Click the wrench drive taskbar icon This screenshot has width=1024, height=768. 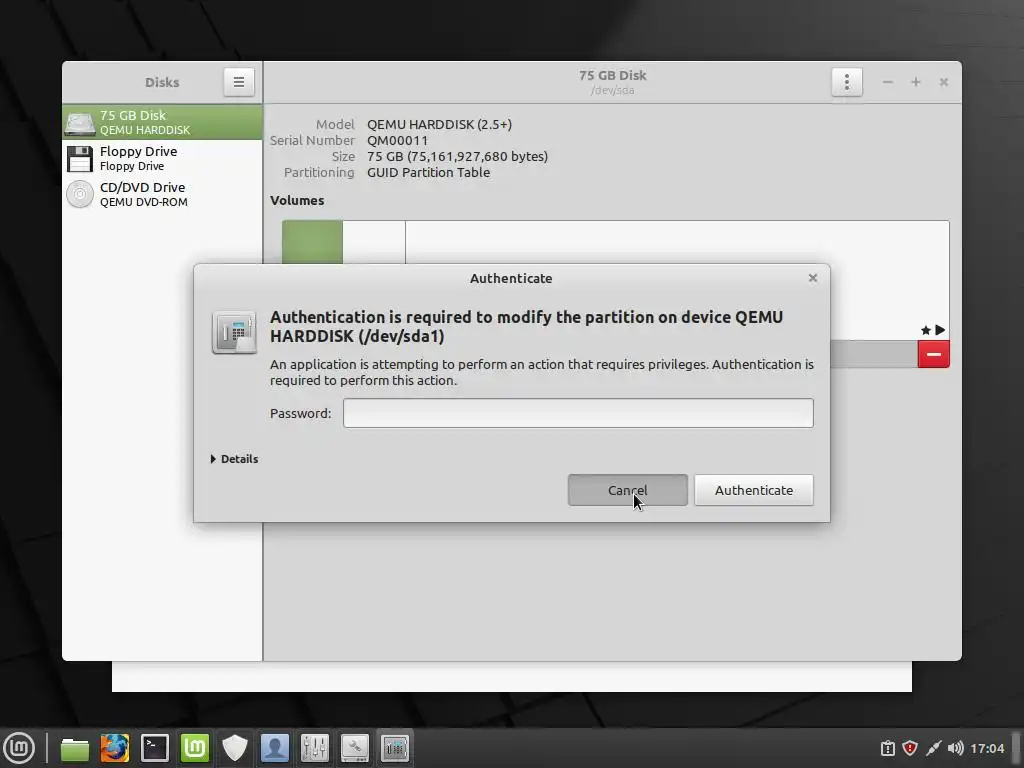[x=355, y=748]
